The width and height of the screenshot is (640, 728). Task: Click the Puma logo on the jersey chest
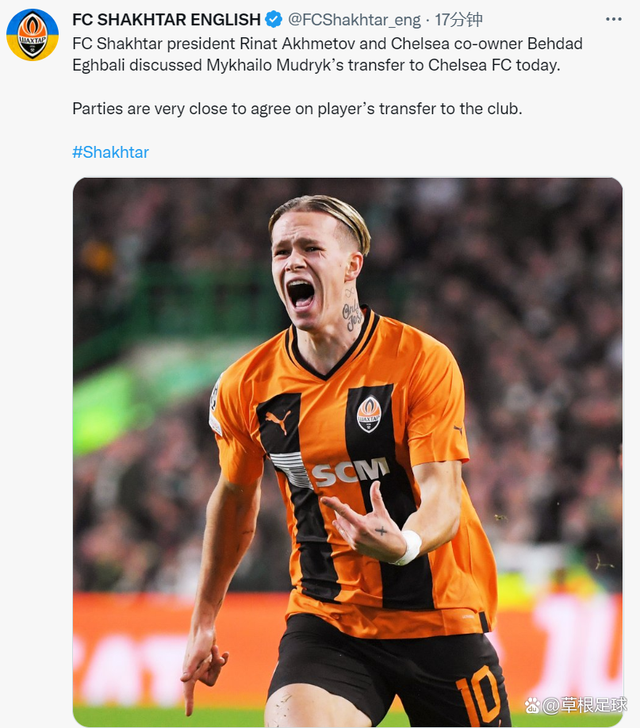(x=278, y=421)
